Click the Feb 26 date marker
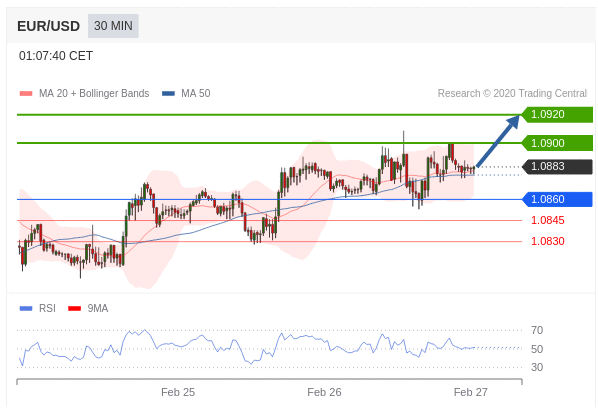The height and width of the screenshot is (410, 598). pyautogui.click(x=324, y=392)
